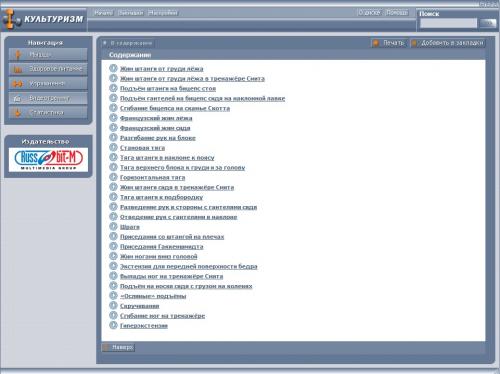Screen dimensions: 500x374
Task: Open the Начало menu item
Action: pyautogui.click(x=103, y=13)
